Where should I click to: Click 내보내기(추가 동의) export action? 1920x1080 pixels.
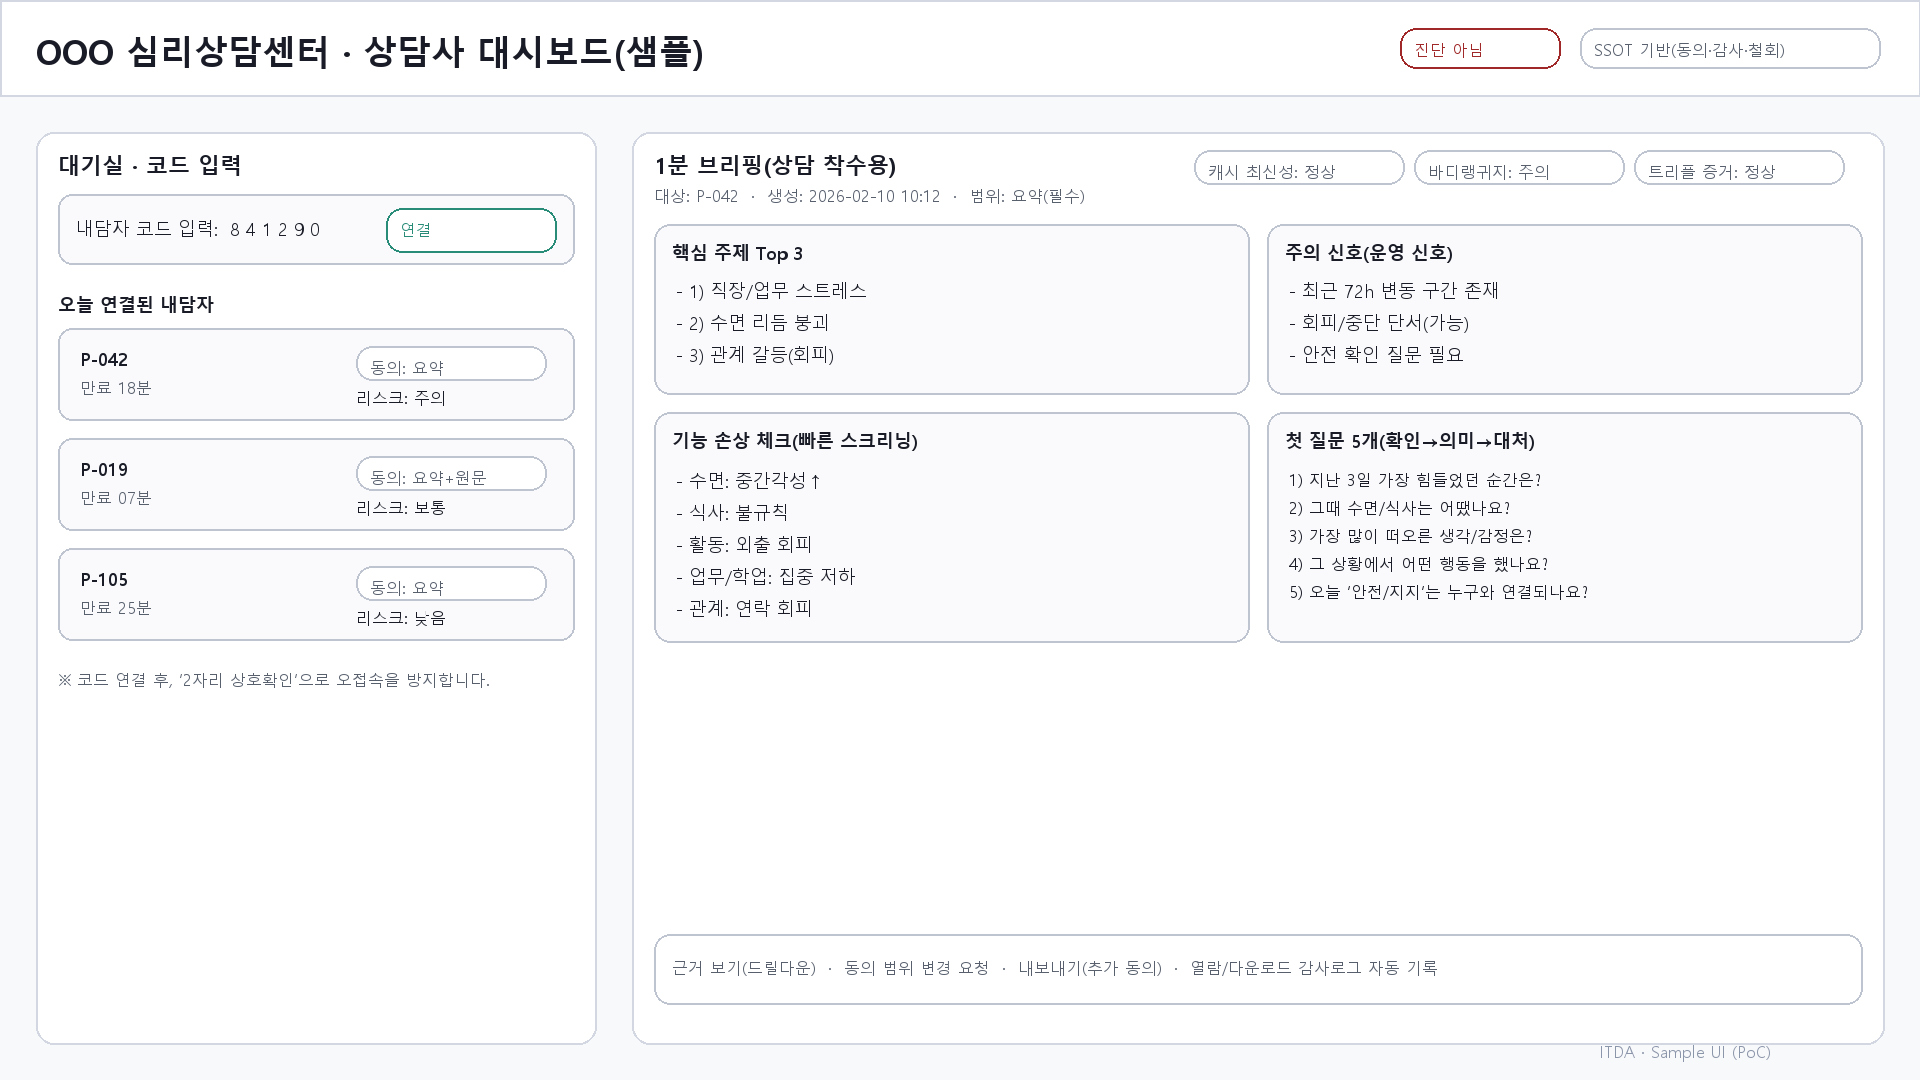pos(1088,968)
